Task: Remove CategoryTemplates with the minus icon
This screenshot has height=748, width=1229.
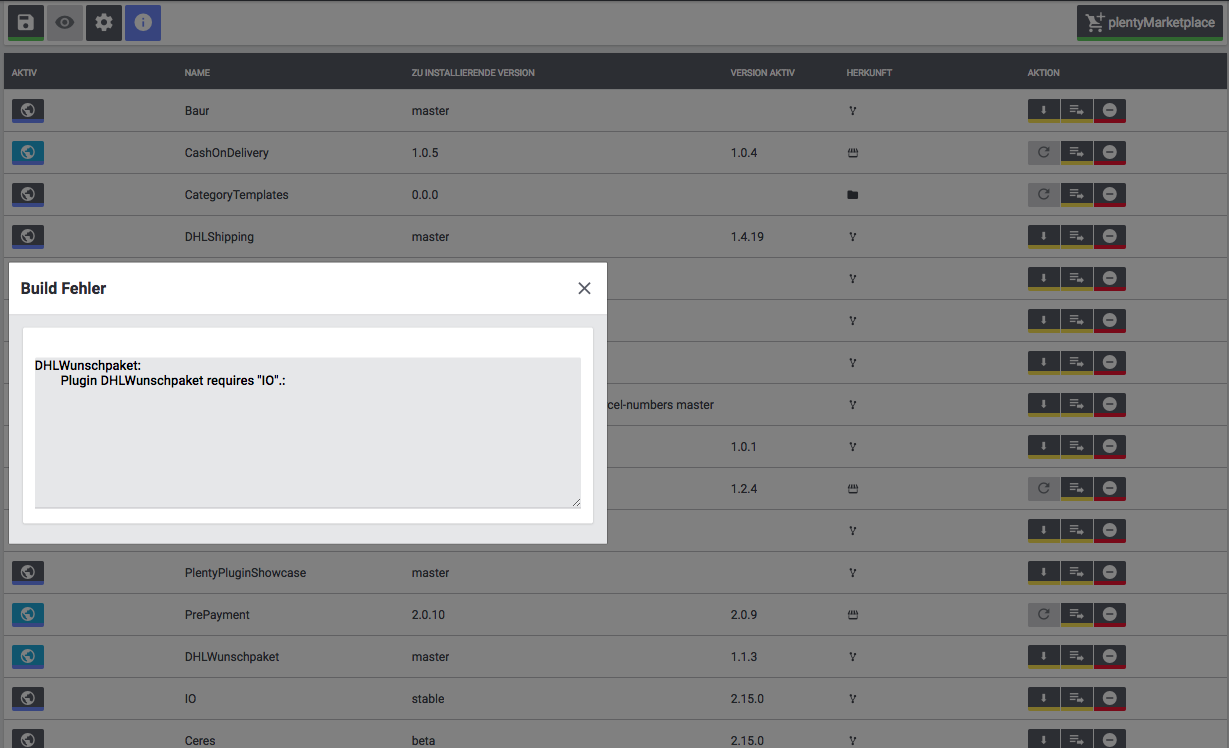Action: pyautogui.click(x=1110, y=195)
